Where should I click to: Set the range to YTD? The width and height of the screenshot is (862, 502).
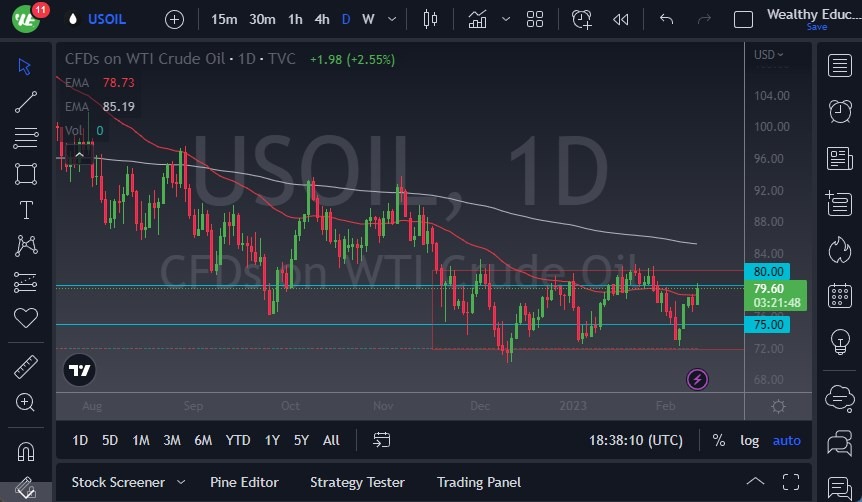pyautogui.click(x=238, y=440)
